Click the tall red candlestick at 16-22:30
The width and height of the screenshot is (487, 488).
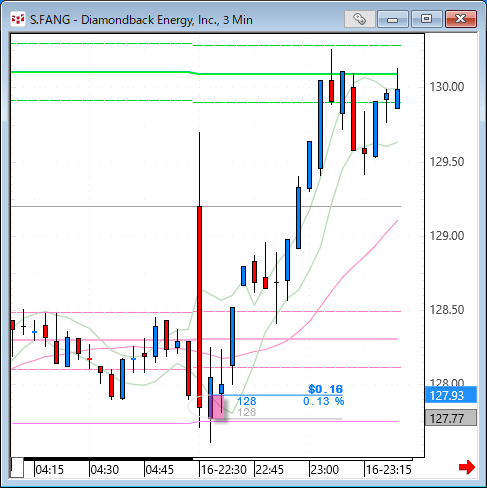(x=199, y=307)
